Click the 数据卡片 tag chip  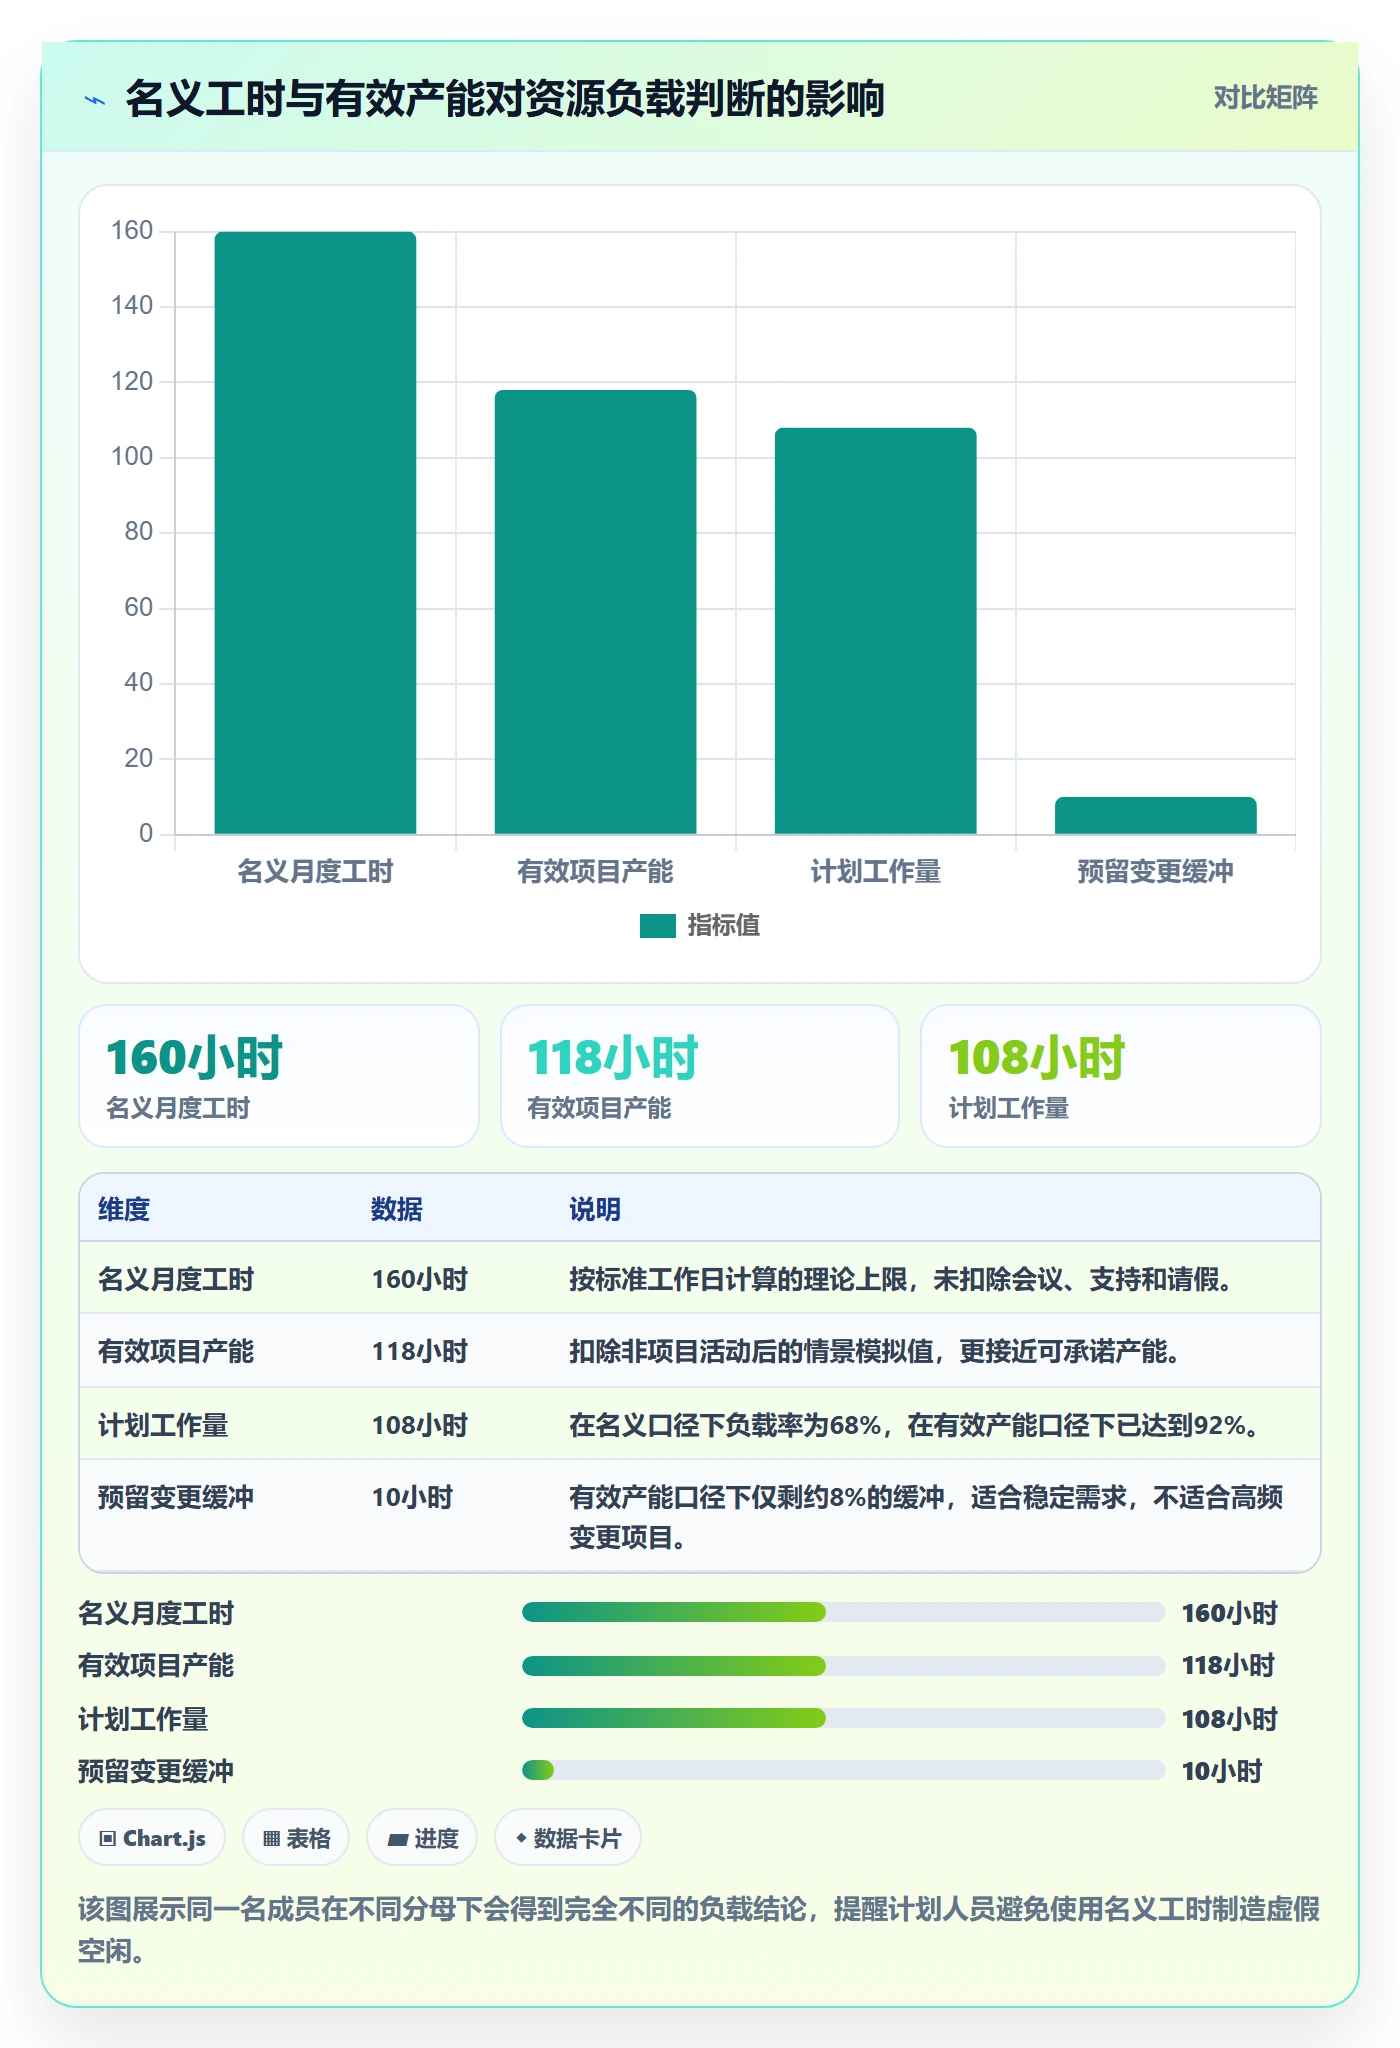568,1838
